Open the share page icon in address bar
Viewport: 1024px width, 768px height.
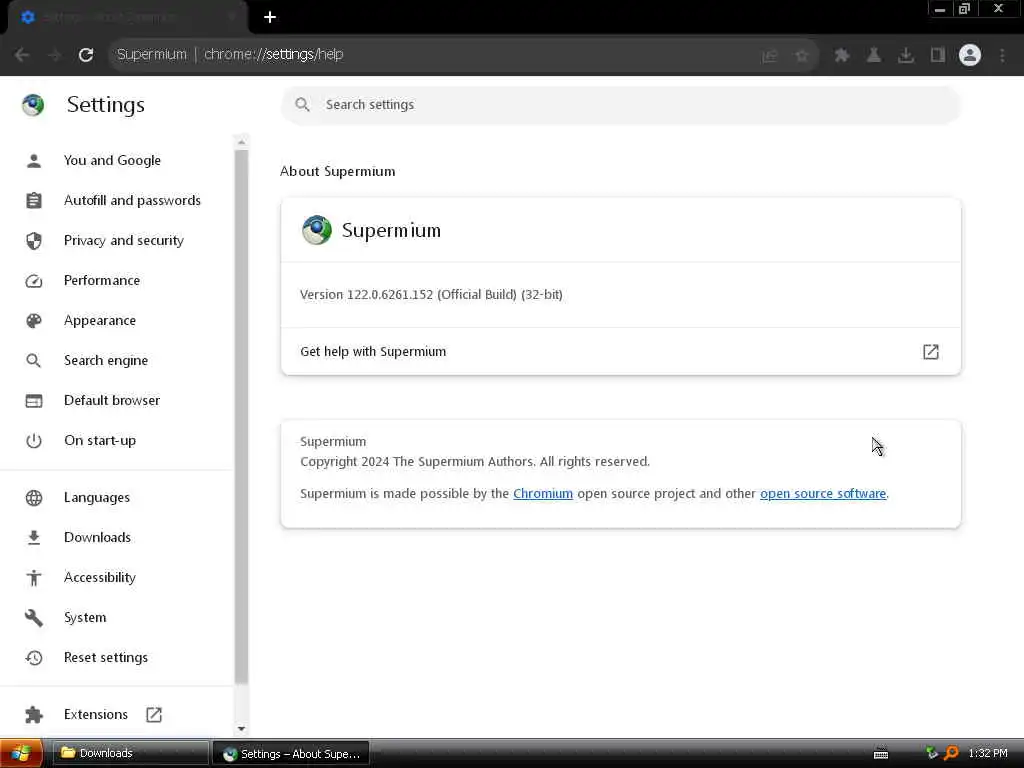tap(770, 56)
